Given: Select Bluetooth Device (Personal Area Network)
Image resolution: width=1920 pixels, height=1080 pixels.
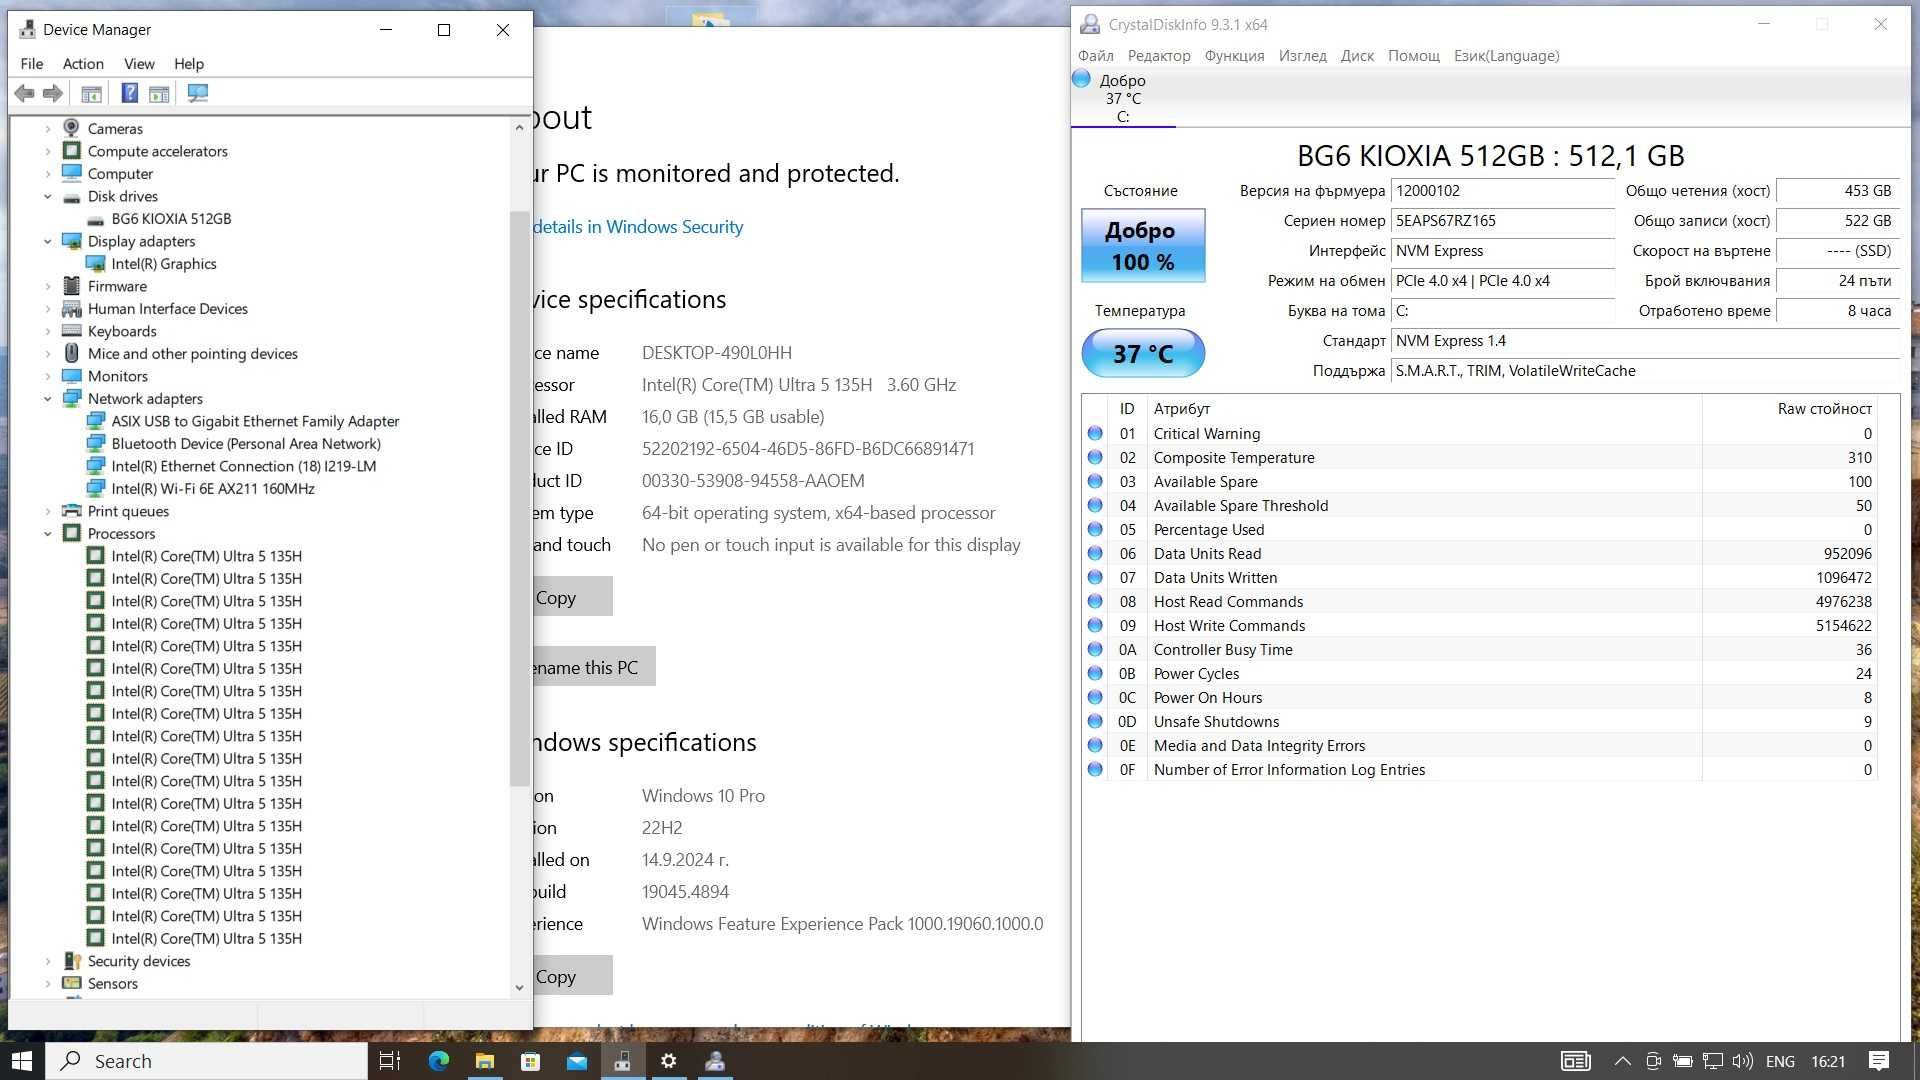Looking at the screenshot, I should (246, 443).
